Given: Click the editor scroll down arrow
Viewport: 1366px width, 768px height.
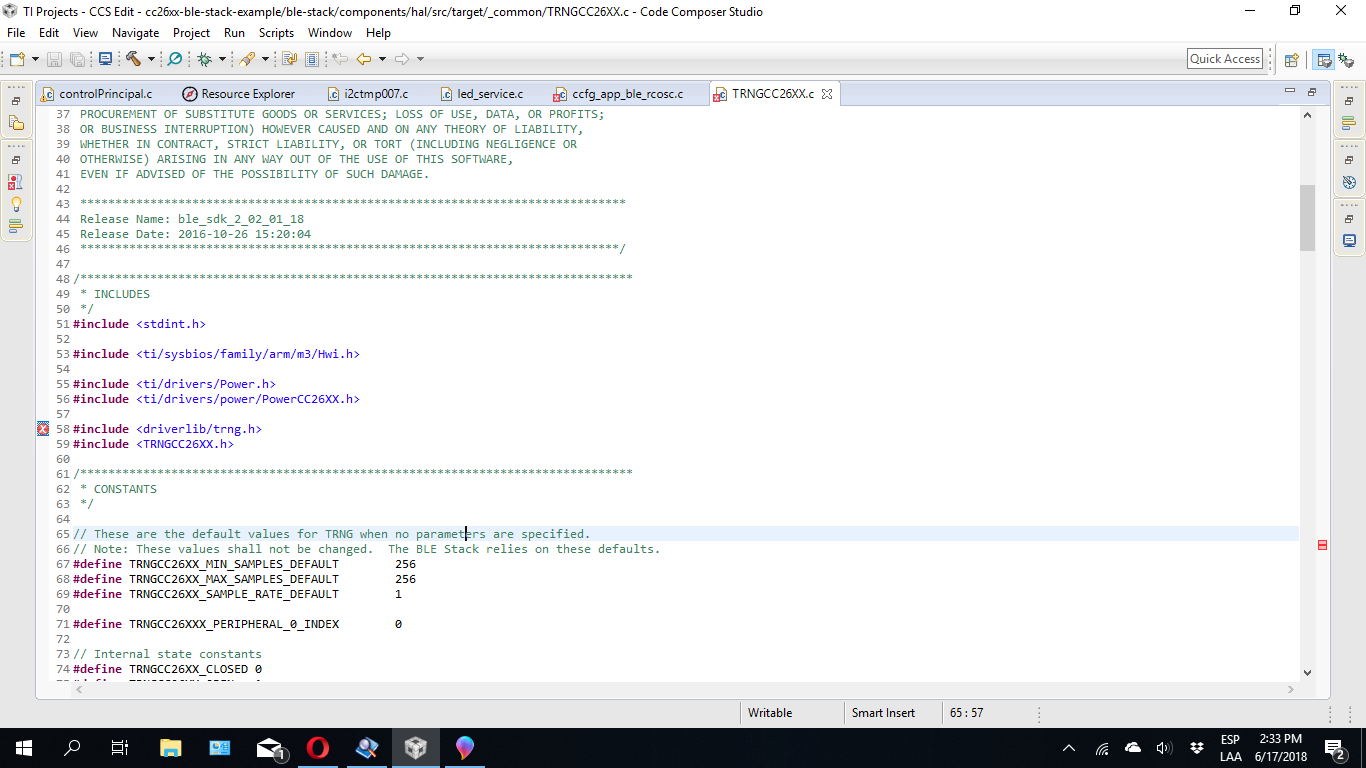Looking at the screenshot, I should click(1307, 673).
